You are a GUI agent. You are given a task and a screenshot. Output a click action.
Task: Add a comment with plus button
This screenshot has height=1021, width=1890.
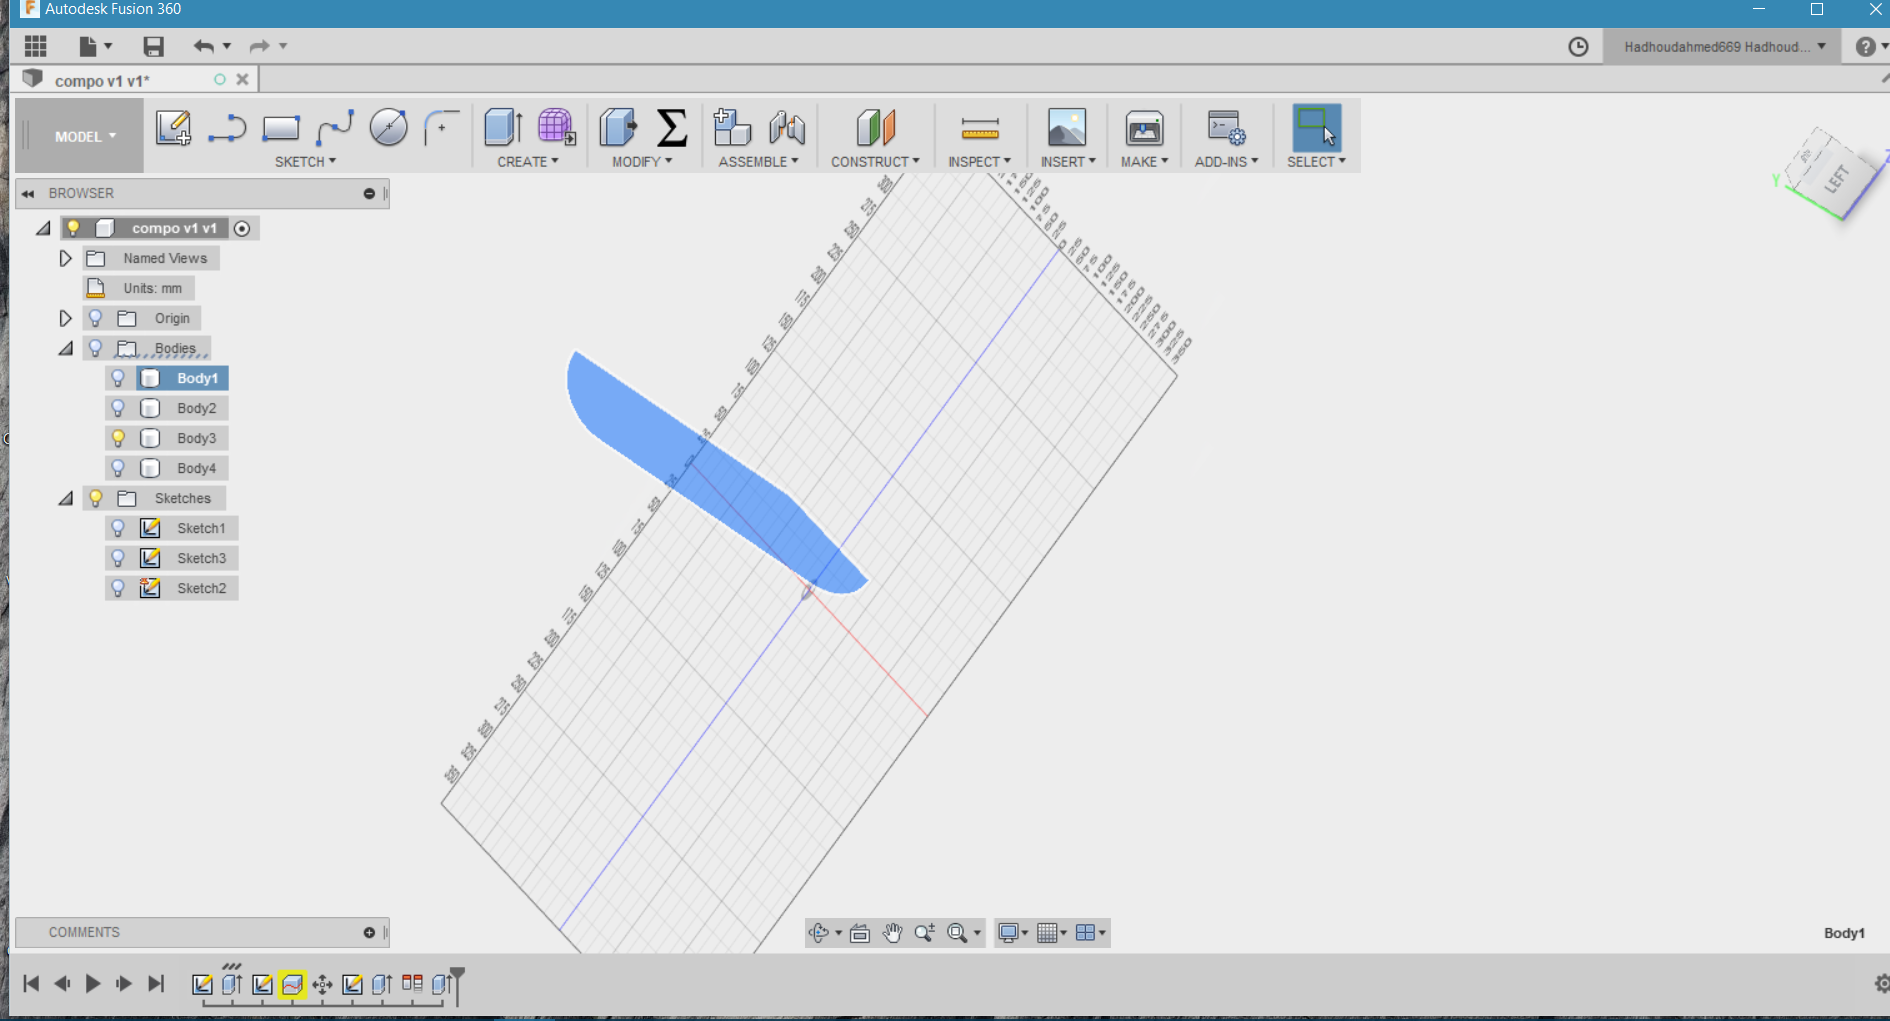pyautogui.click(x=369, y=933)
